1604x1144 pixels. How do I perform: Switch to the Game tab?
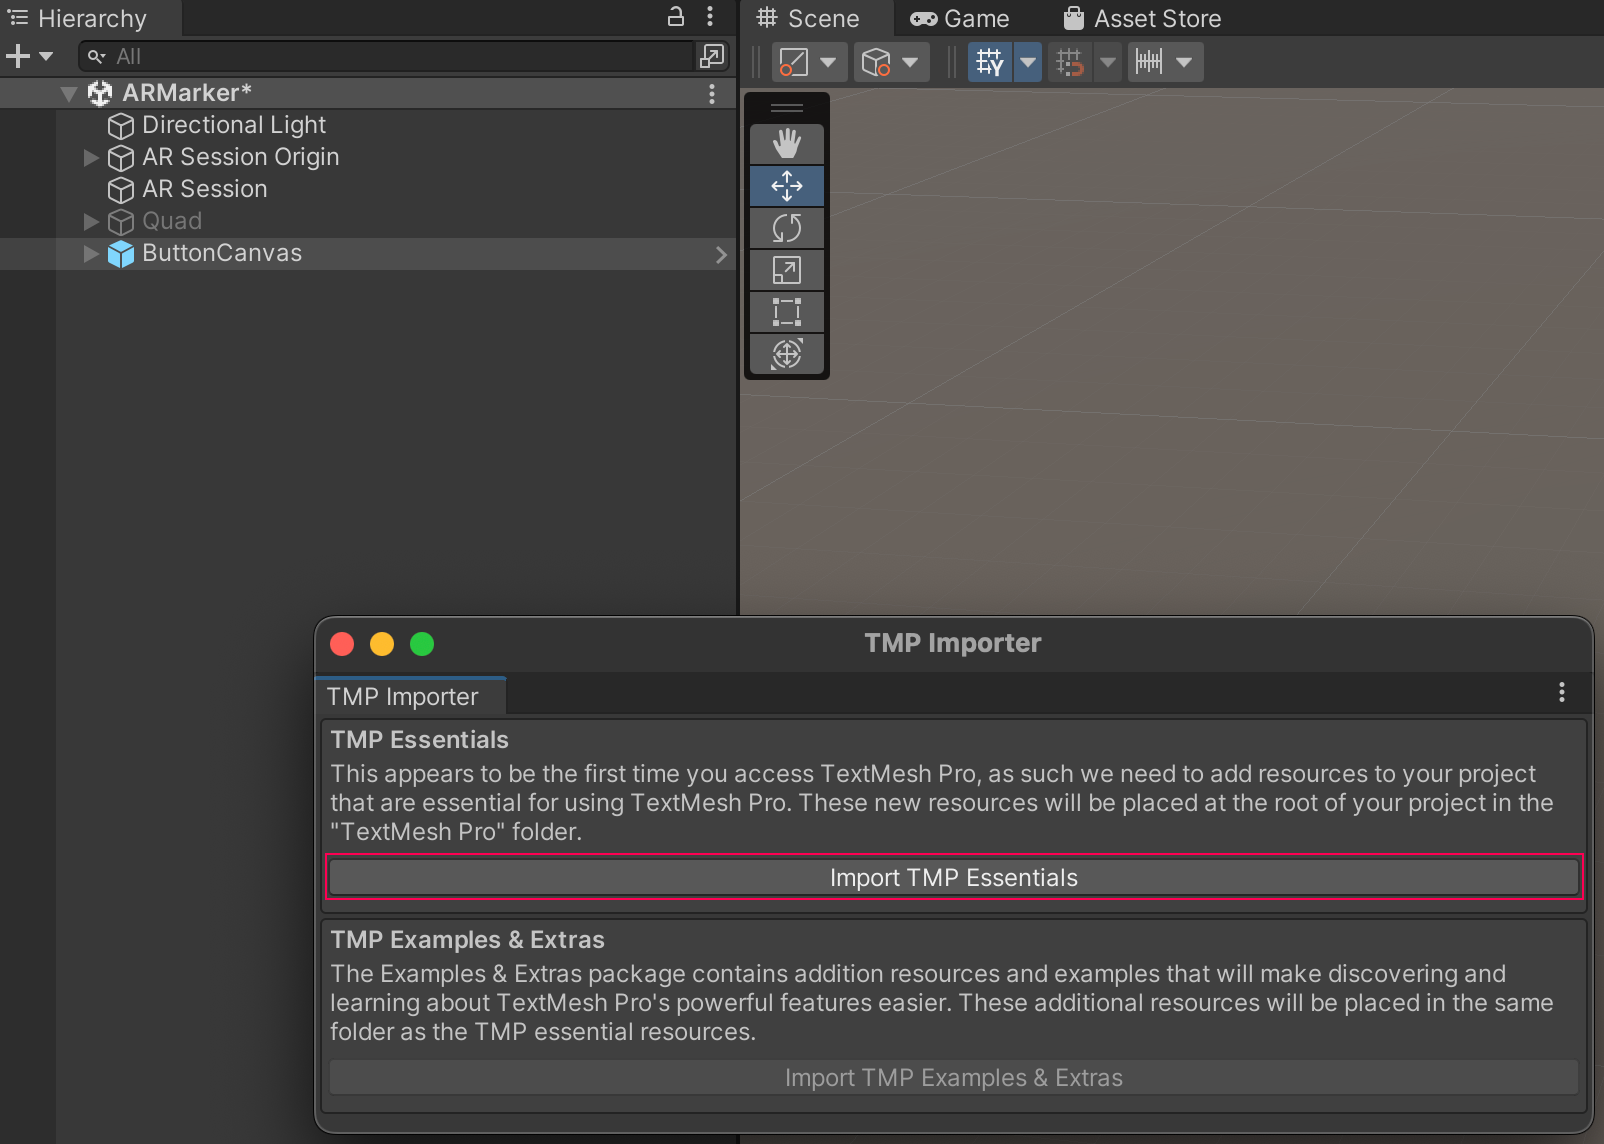coord(960,19)
